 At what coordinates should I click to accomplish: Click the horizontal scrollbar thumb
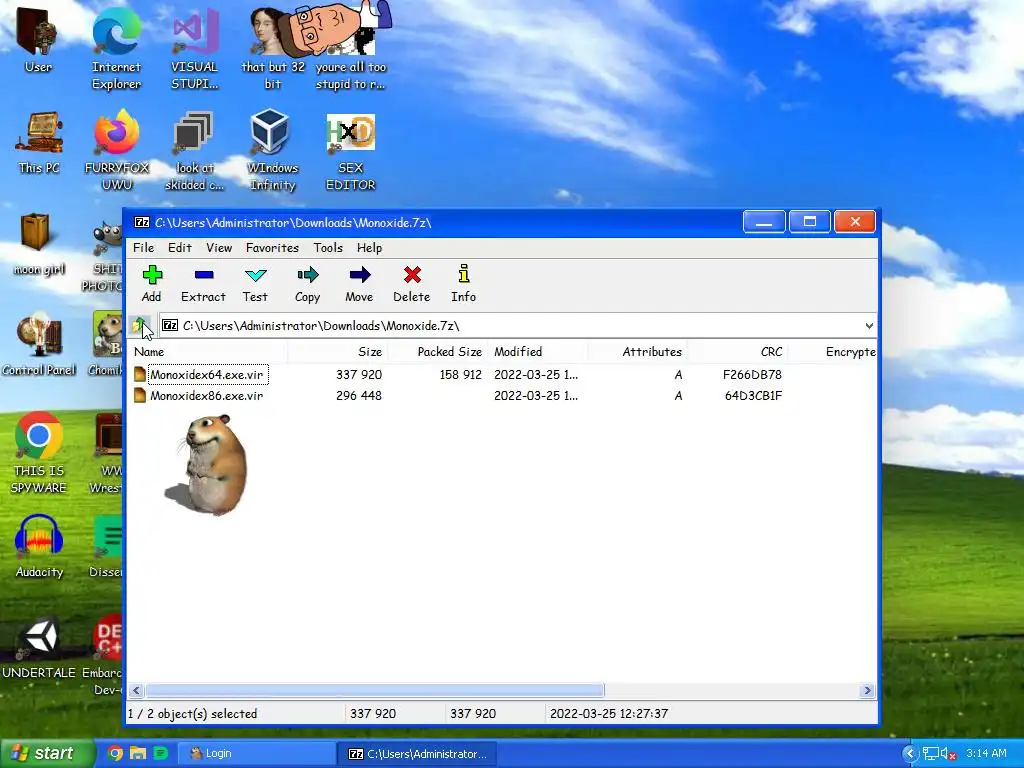(375, 690)
